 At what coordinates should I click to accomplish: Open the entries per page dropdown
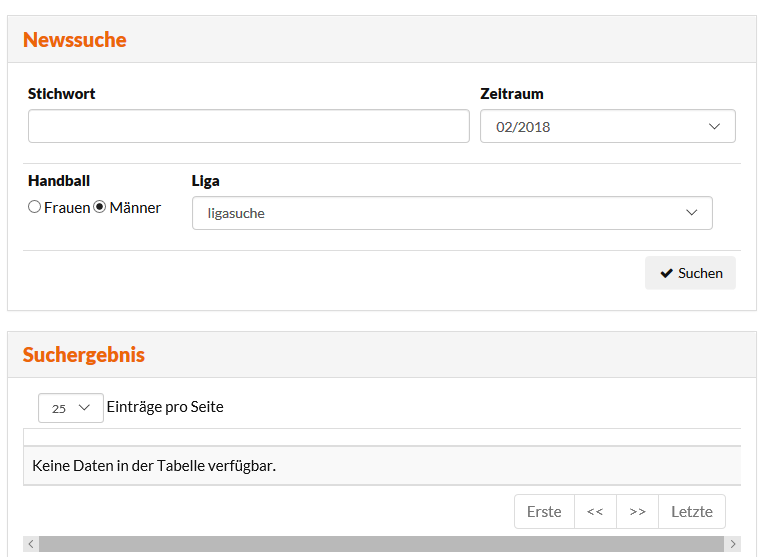coord(71,408)
